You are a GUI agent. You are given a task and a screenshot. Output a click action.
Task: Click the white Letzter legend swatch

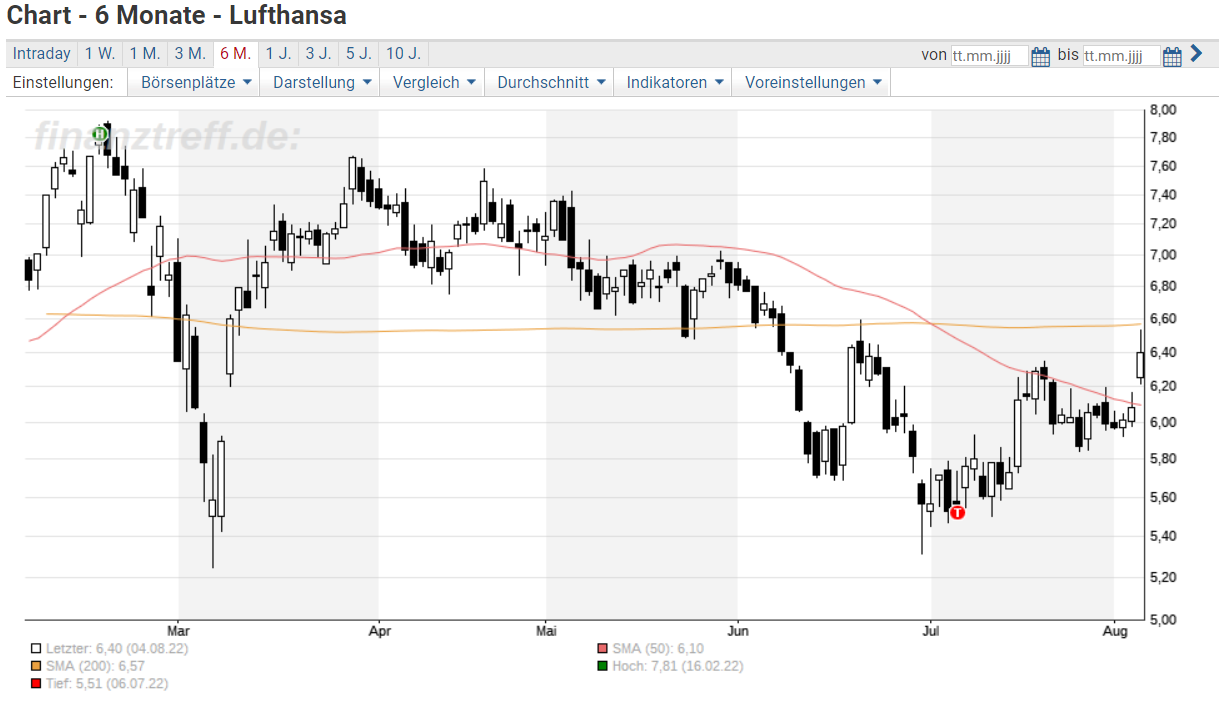tap(36, 649)
